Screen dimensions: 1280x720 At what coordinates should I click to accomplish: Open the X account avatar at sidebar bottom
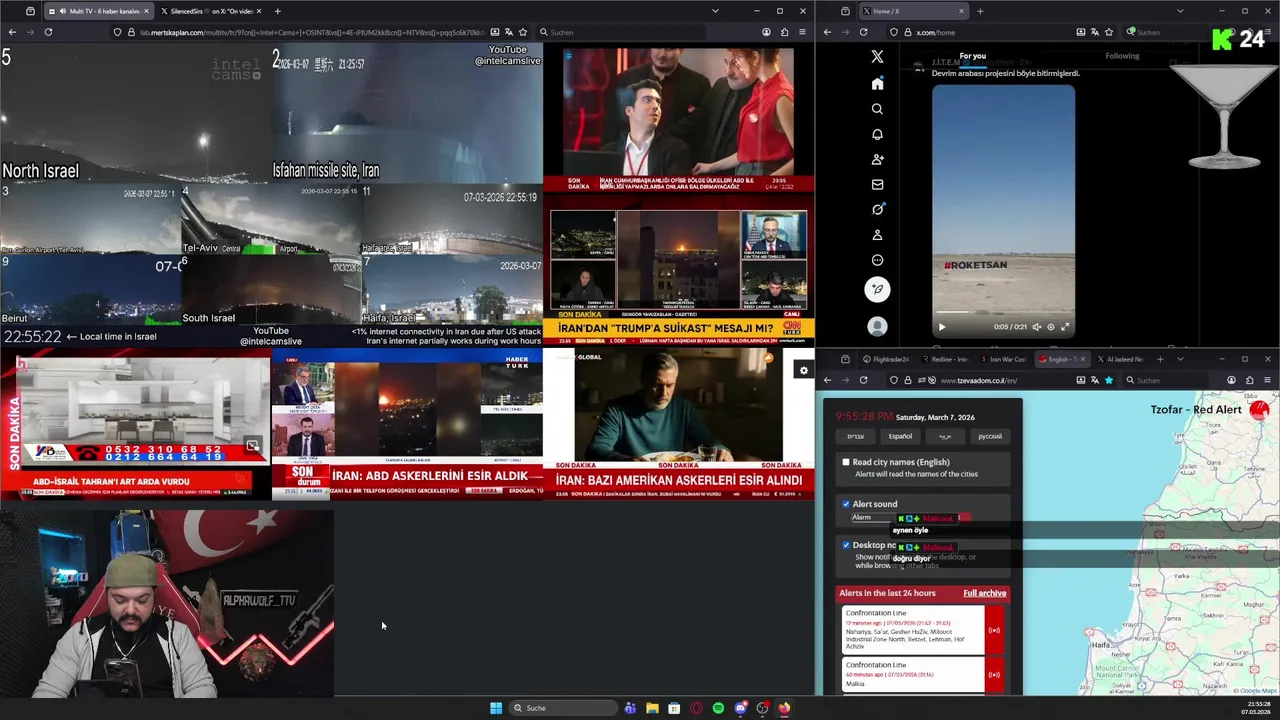877,326
